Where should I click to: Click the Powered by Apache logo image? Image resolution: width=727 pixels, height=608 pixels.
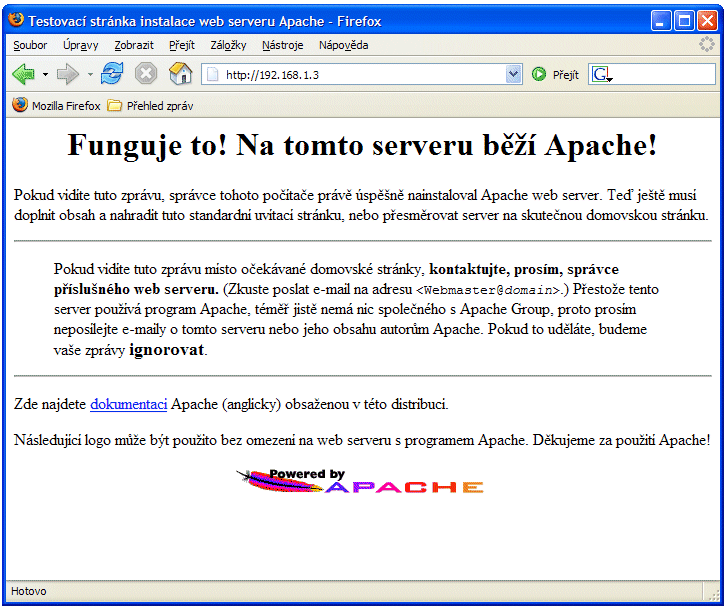click(x=360, y=481)
